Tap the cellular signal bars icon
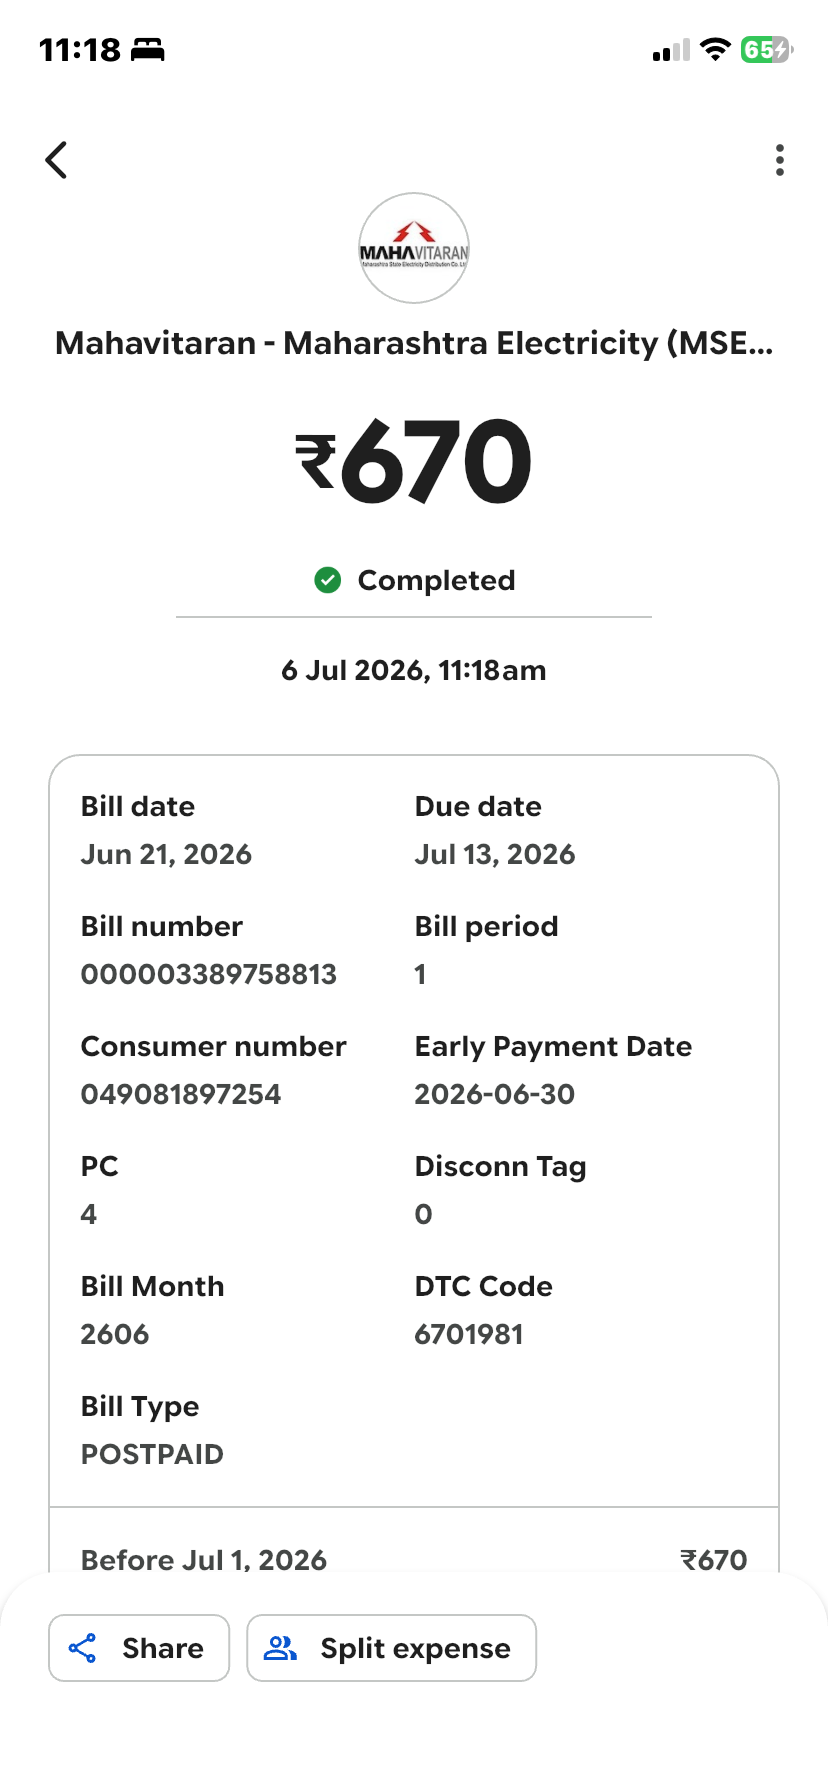 point(671,50)
